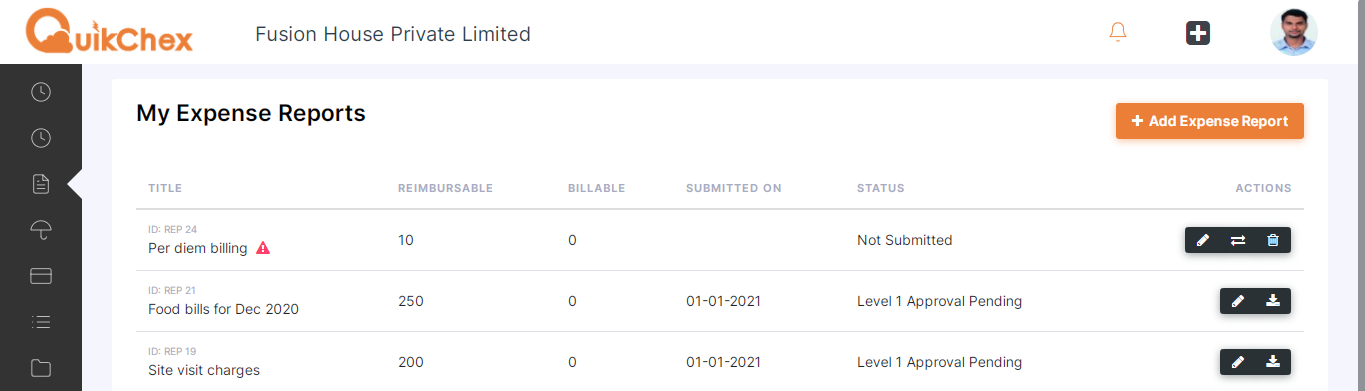Select the document icon in sidebar
This screenshot has height=391, width=1365.
41,184
